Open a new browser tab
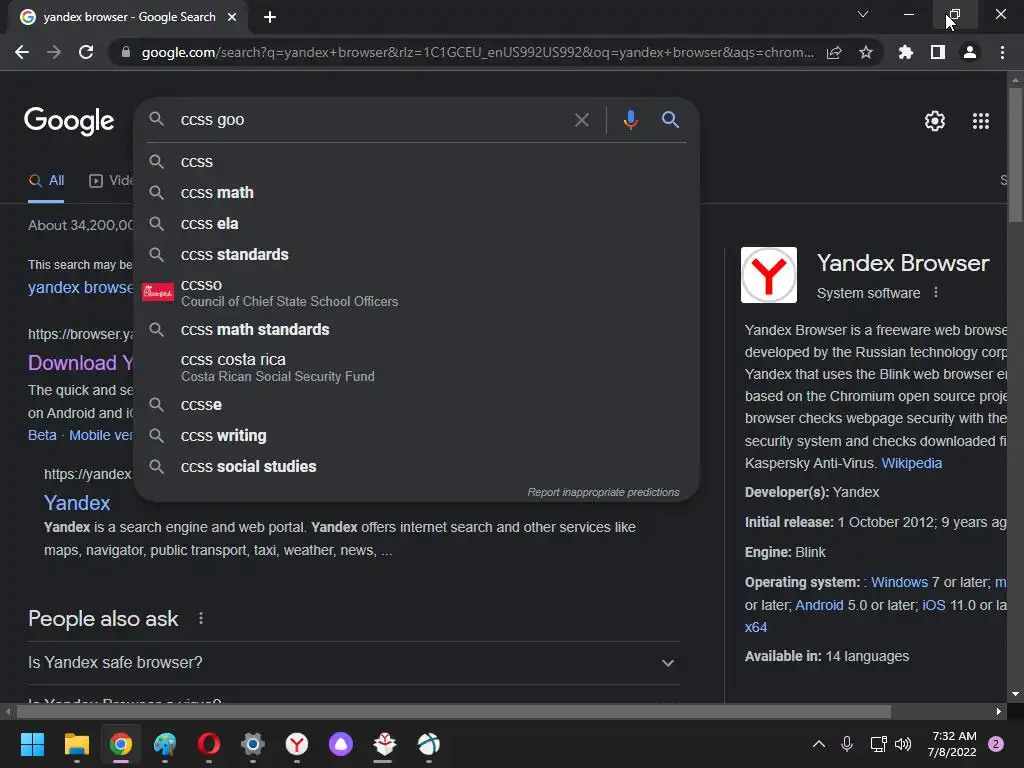Image resolution: width=1024 pixels, height=768 pixels. coord(270,17)
